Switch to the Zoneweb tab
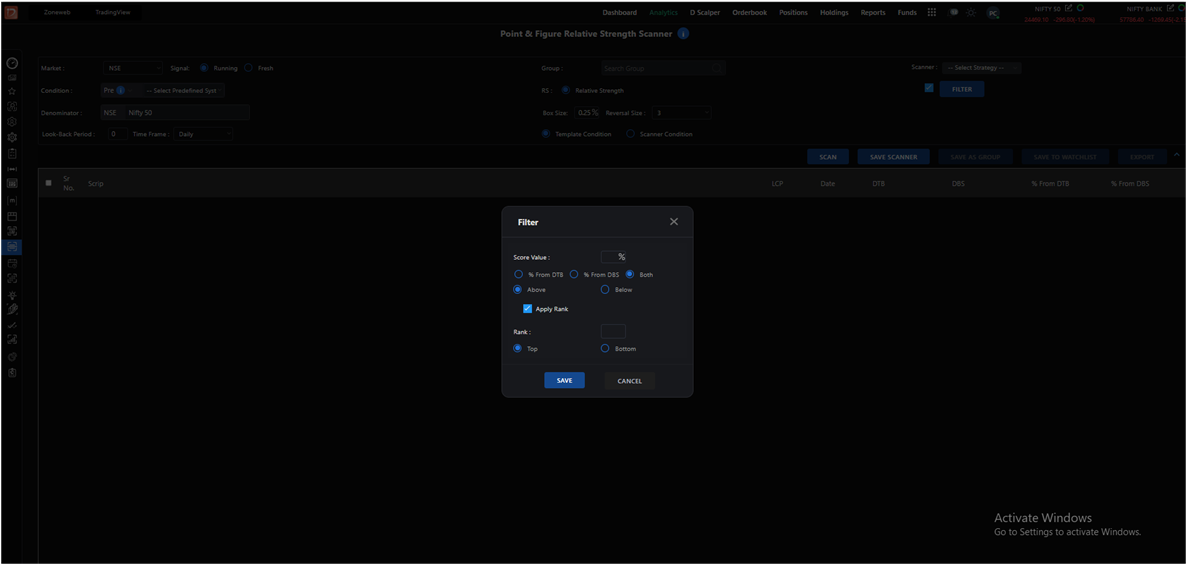The image size is (1187, 565). pyautogui.click(x=58, y=12)
